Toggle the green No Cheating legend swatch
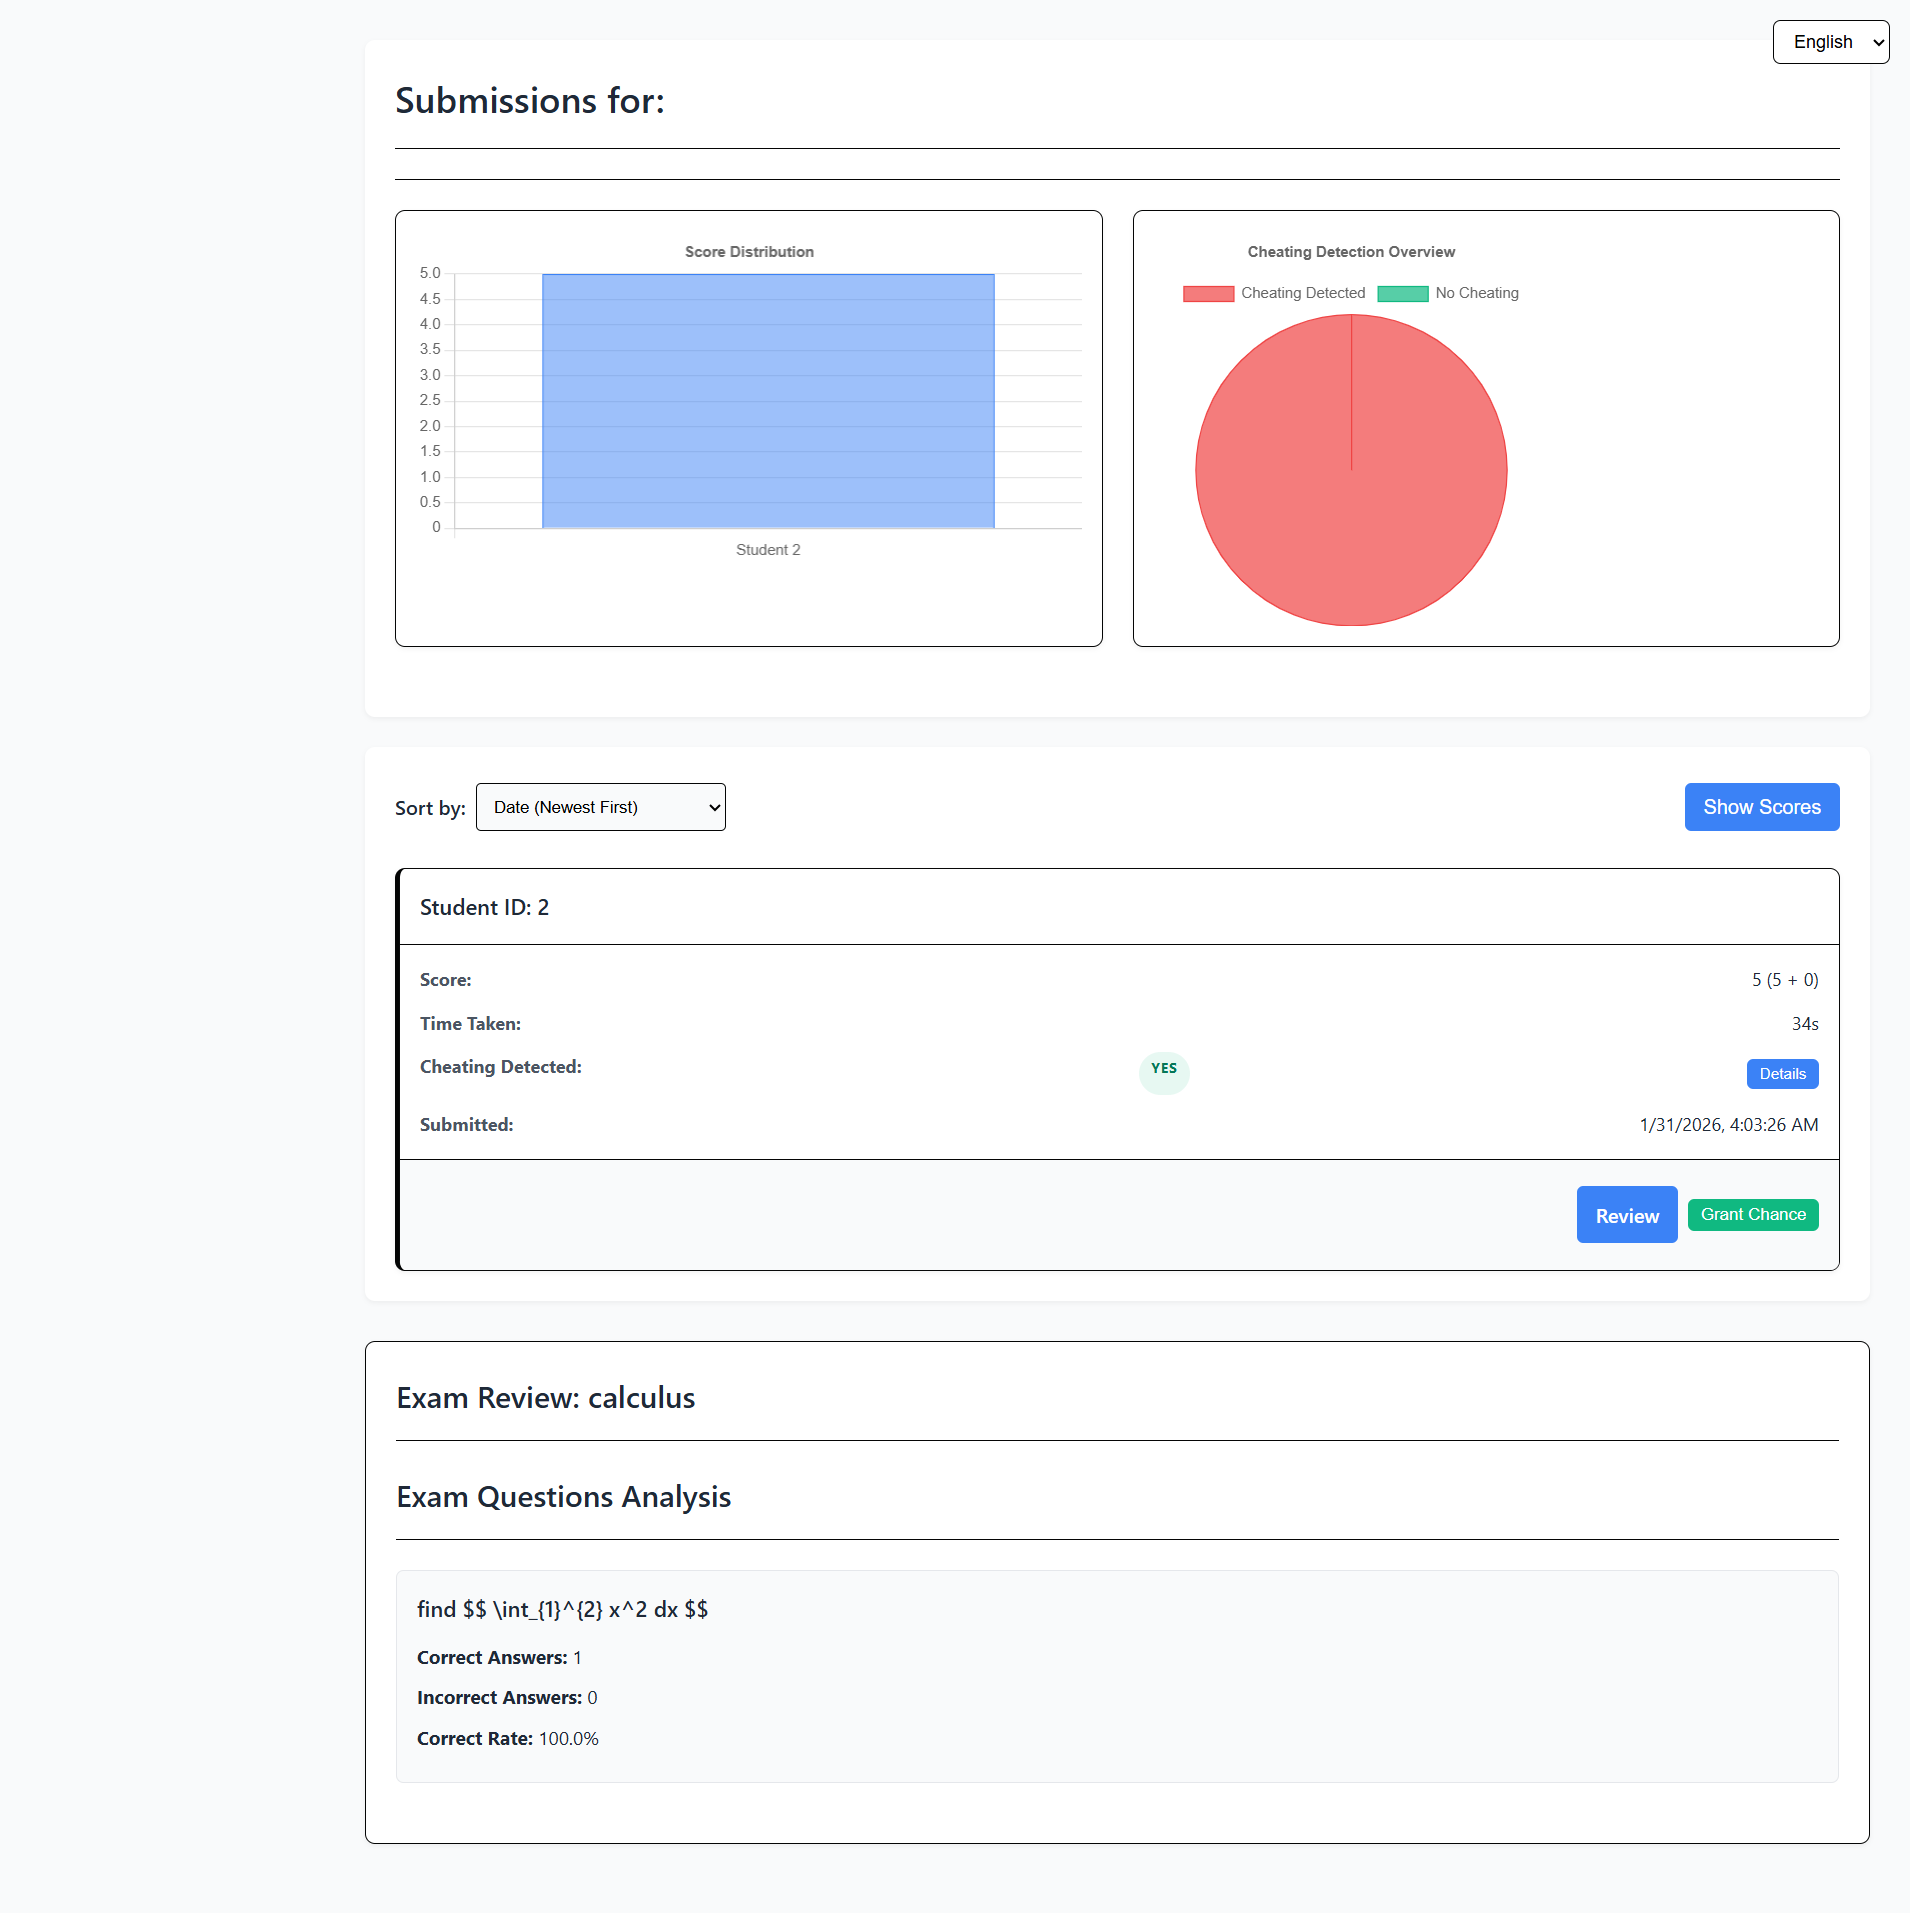 [1402, 293]
